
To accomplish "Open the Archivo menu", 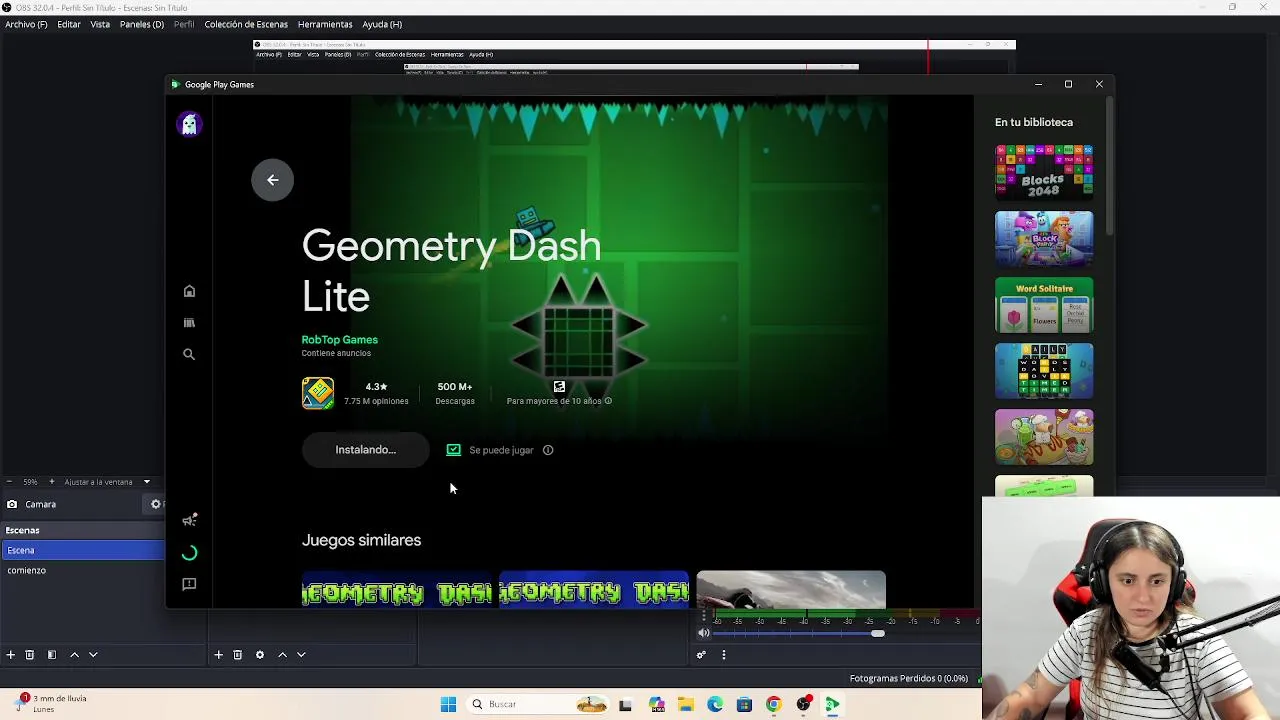I will tap(26, 24).
